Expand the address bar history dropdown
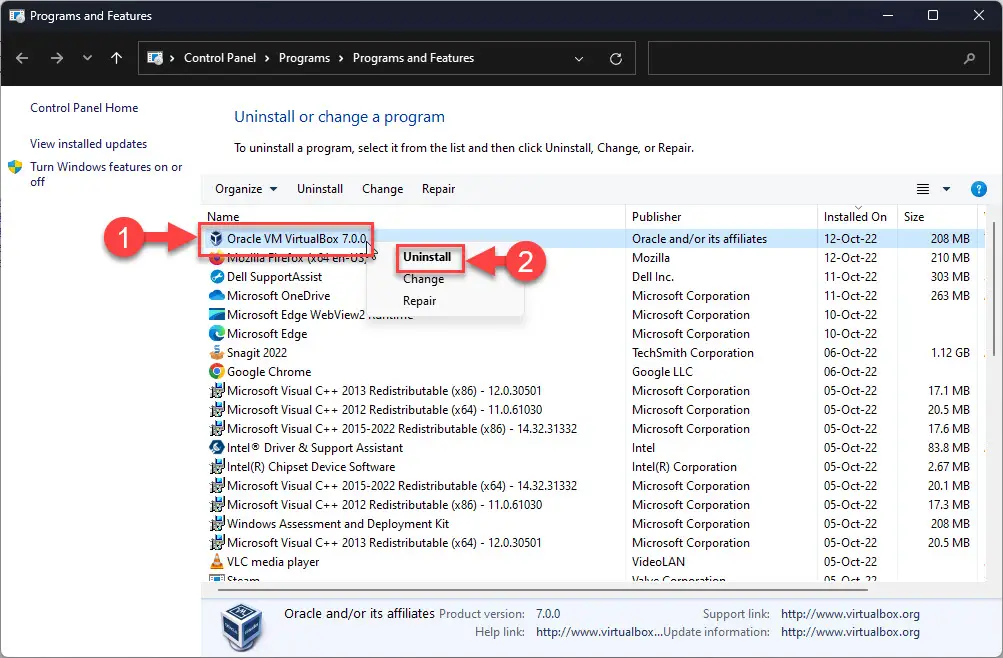Screen dimensions: 1003x658 click(579, 59)
